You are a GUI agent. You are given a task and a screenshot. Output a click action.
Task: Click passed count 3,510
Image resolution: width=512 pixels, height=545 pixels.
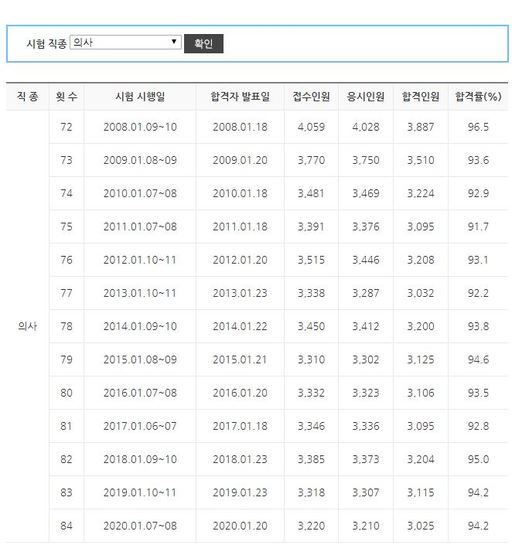click(x=421, y=160)
